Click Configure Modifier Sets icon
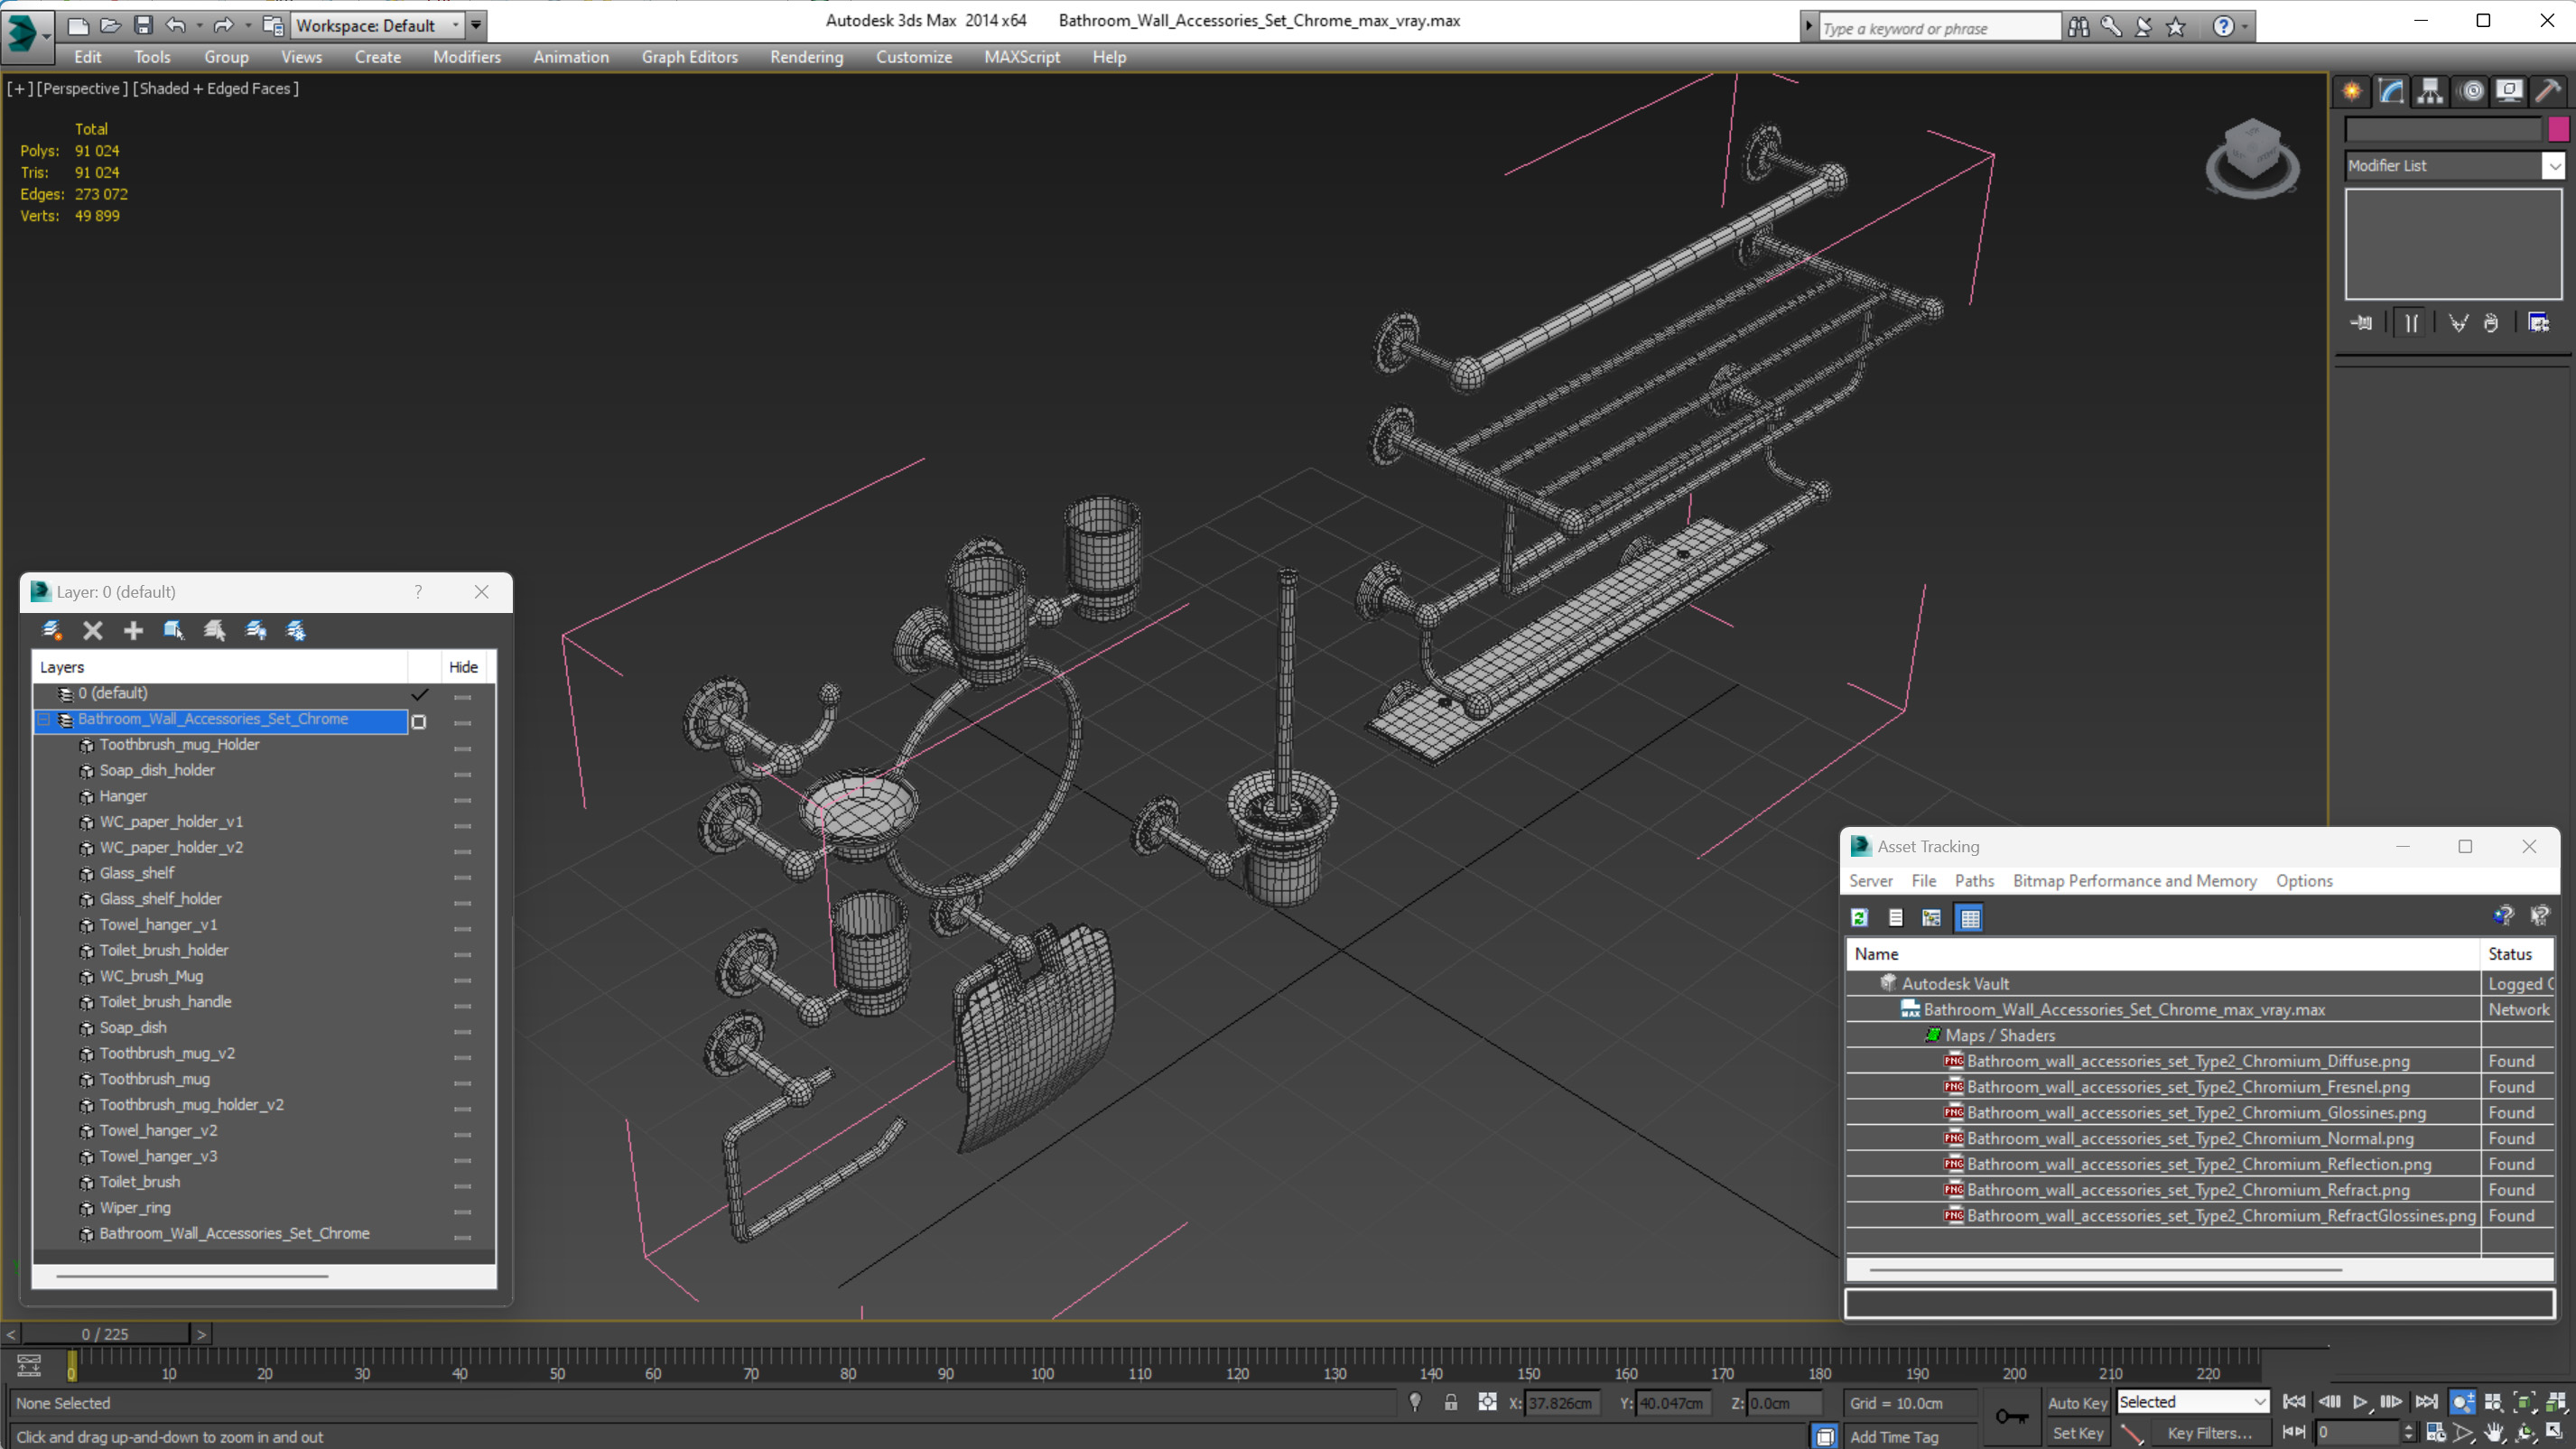This screenshot has width=2576, height=1449. (2538, 322)
